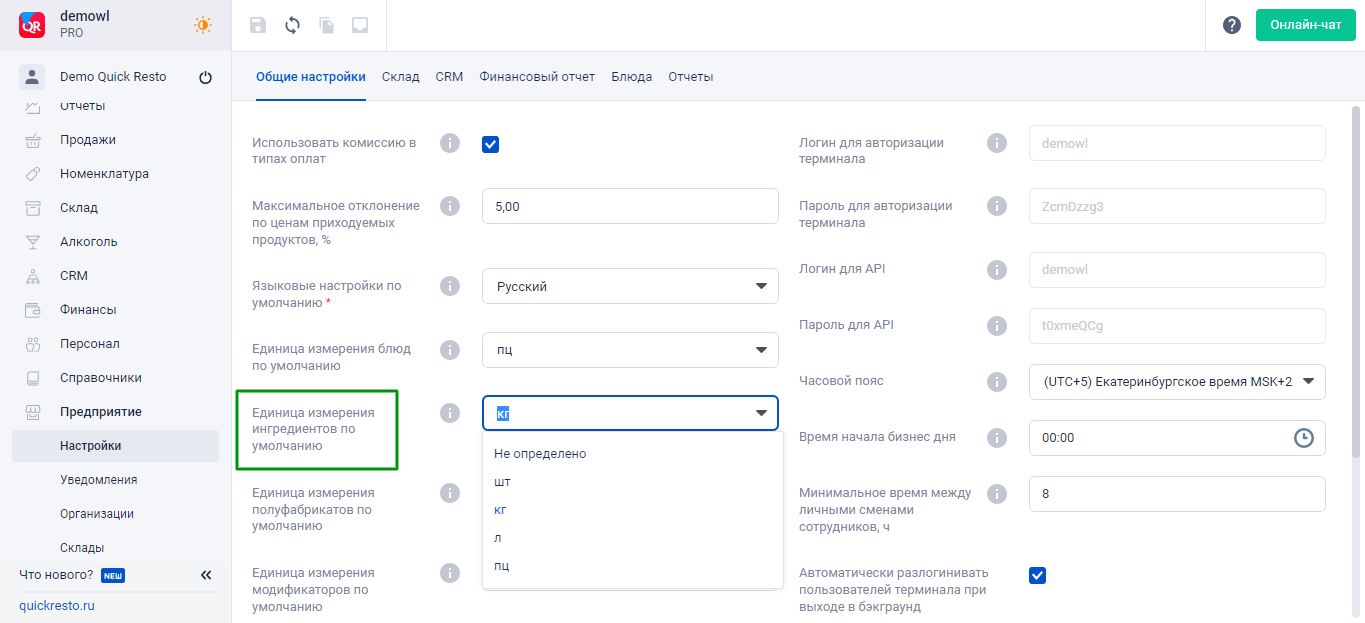Select Настройки in the sidebar
The image size is (1365, 623).
tap(115, 446)
